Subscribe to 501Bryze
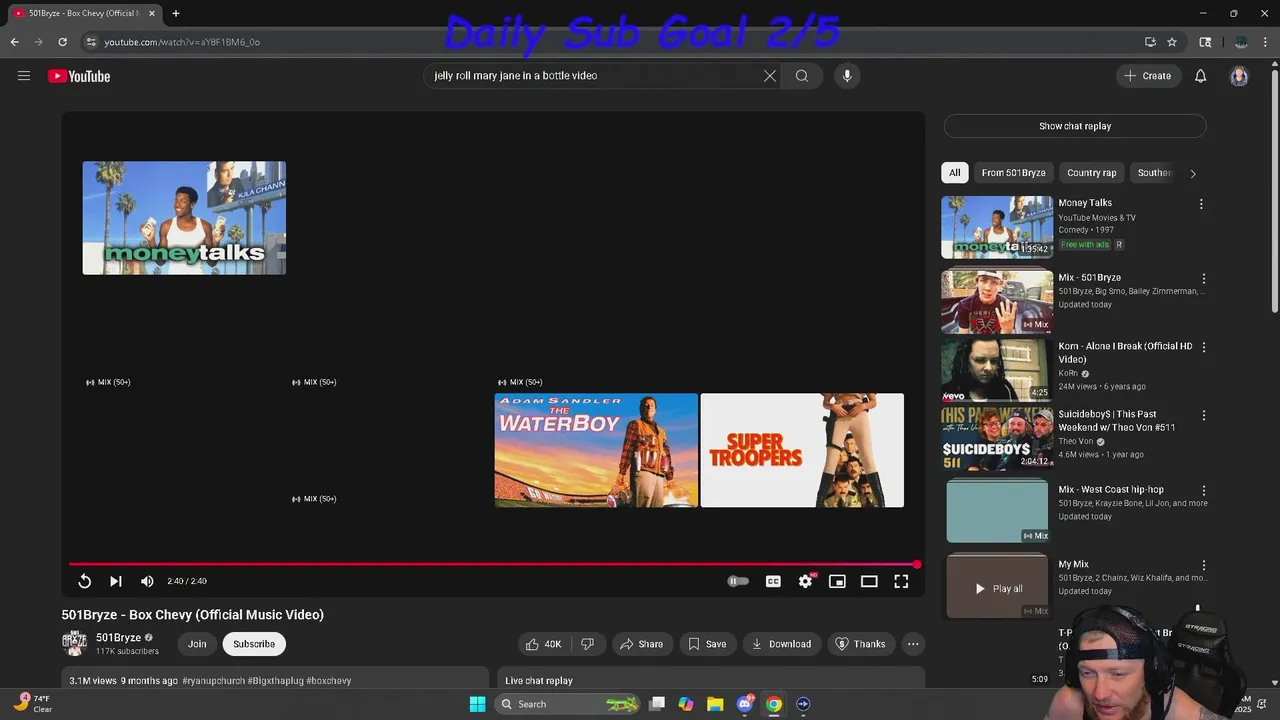Image resolution: width=1280 pixels, height=720 pixels. pyautogui.click(x=254, y=644)
